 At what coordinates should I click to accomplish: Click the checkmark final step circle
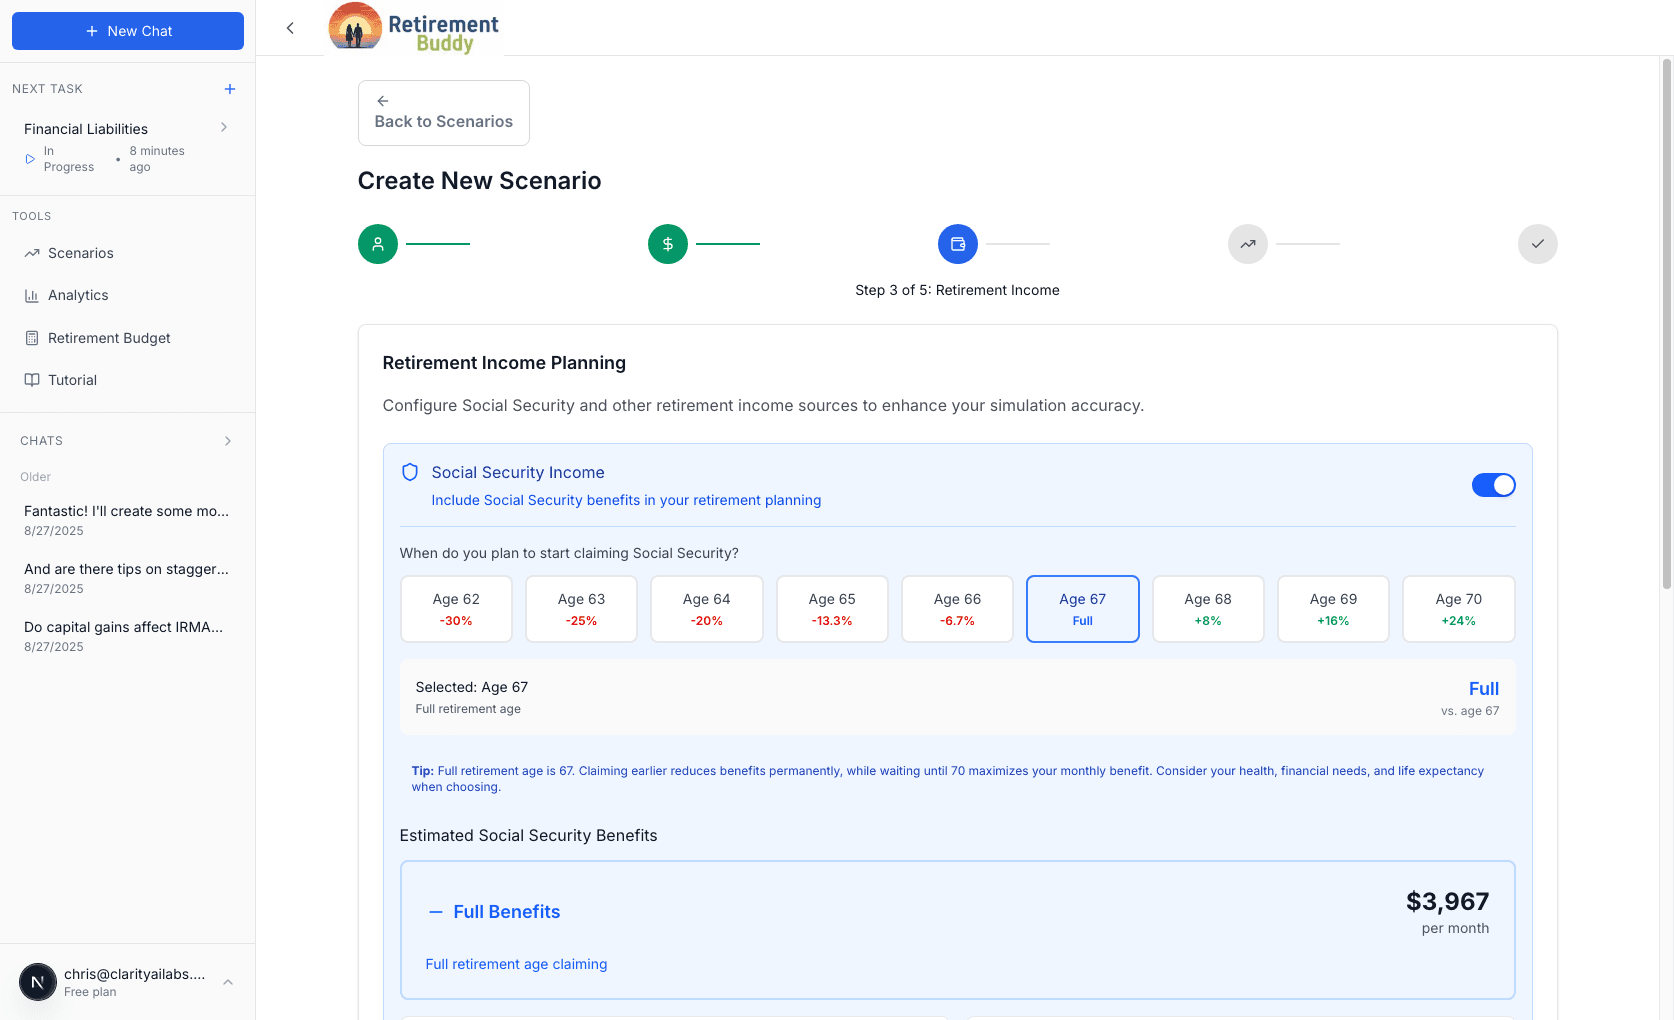1537,244
